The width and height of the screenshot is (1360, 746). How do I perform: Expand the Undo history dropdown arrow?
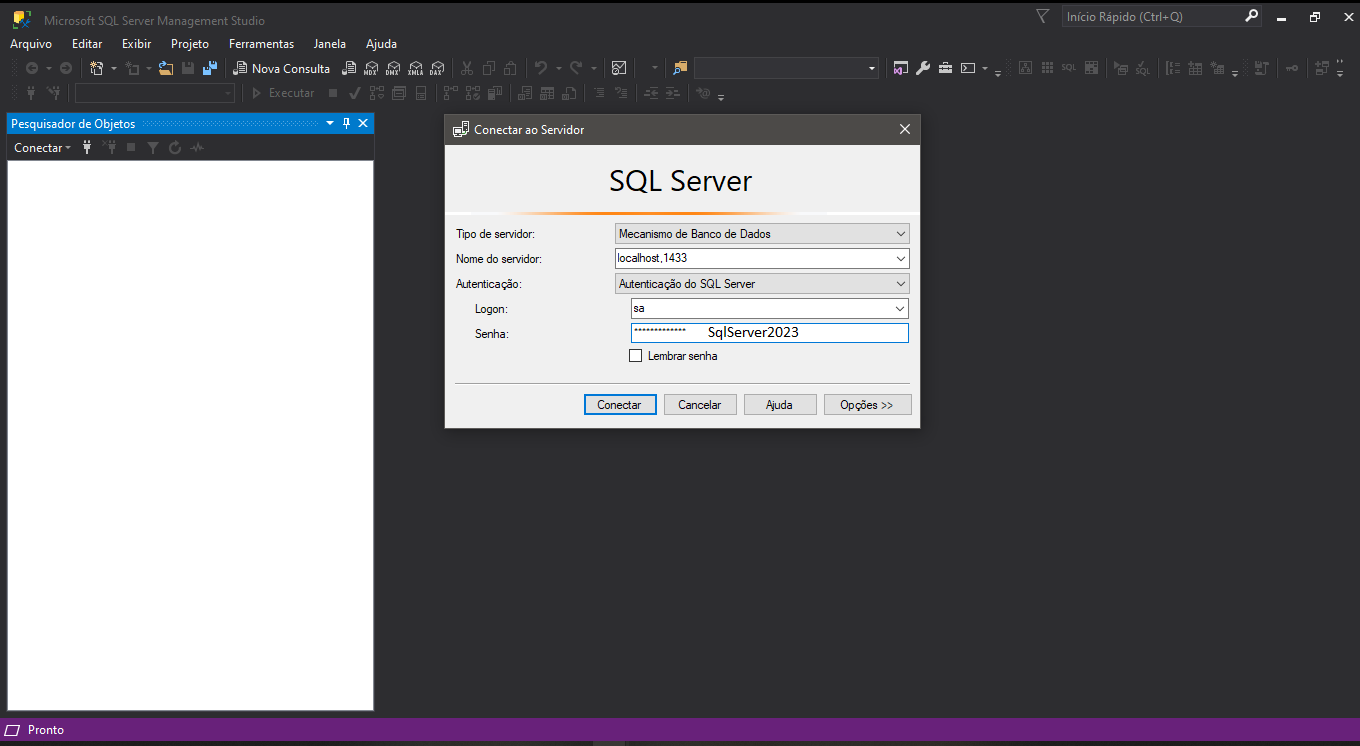(558, 69)
